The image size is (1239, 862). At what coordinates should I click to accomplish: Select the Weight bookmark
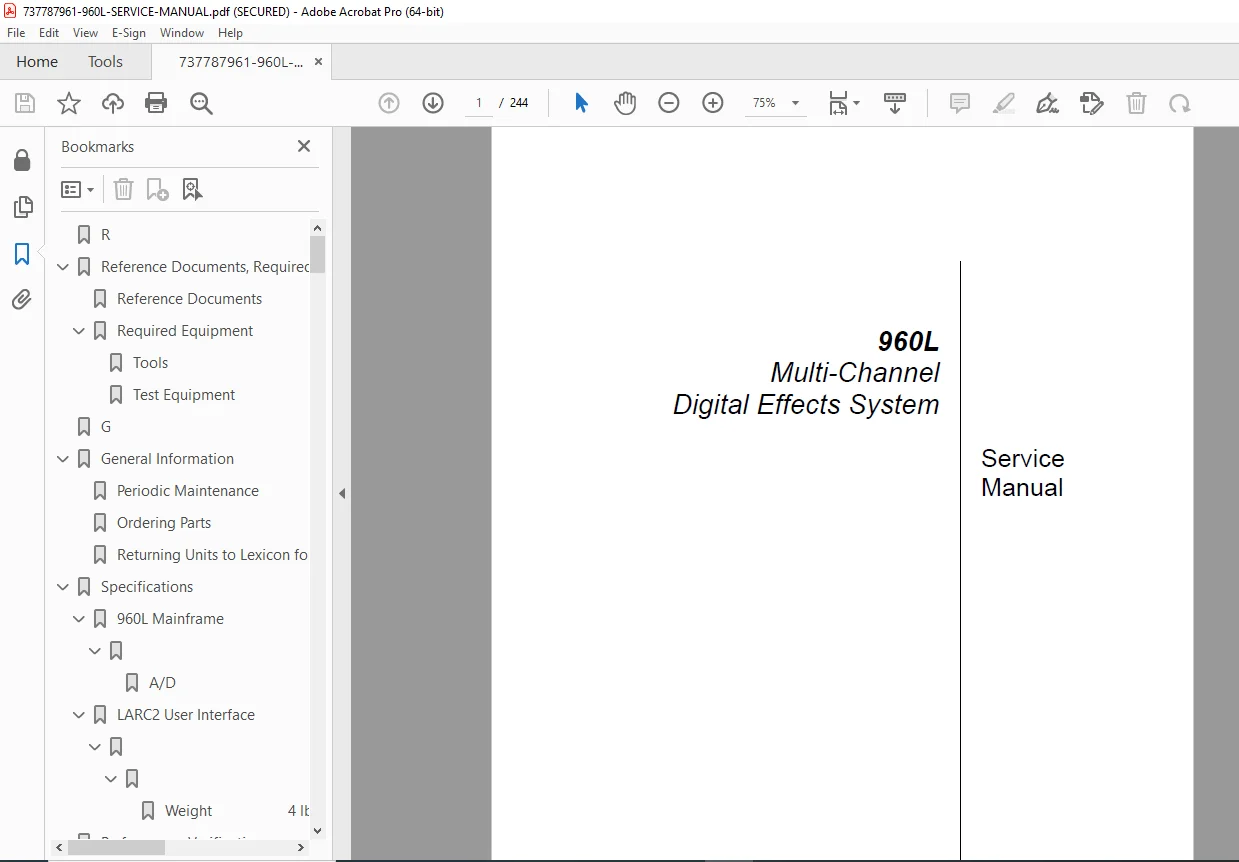(188, 811)
